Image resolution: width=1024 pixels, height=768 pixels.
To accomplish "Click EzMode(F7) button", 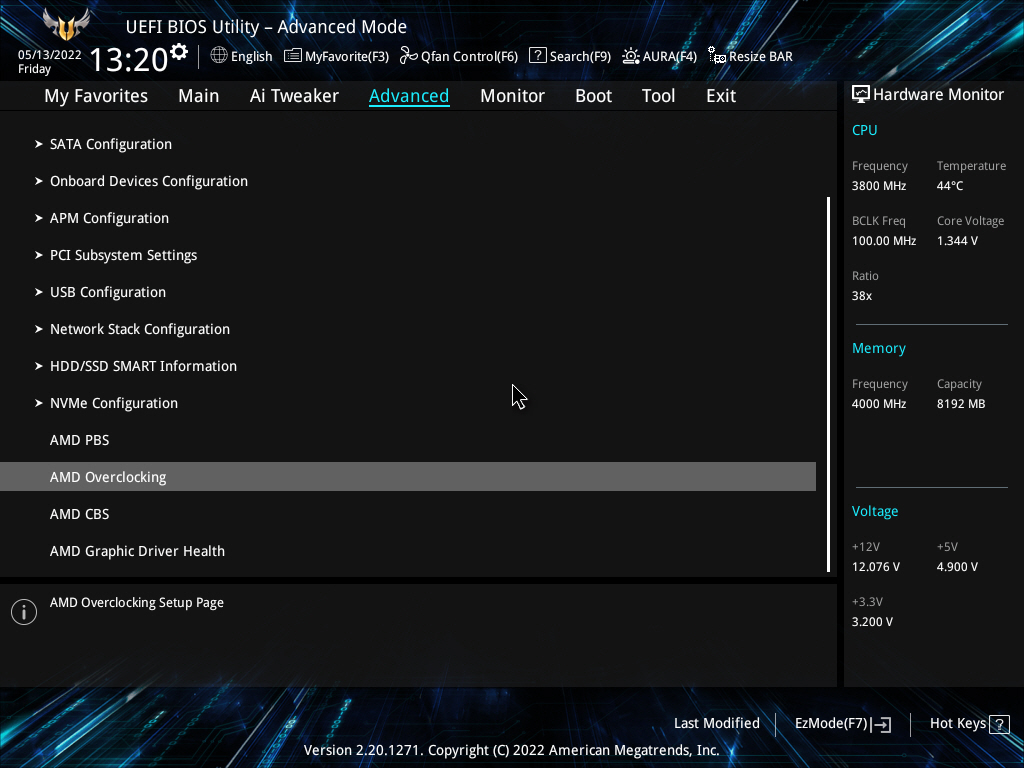I will [x=842, y=724].
